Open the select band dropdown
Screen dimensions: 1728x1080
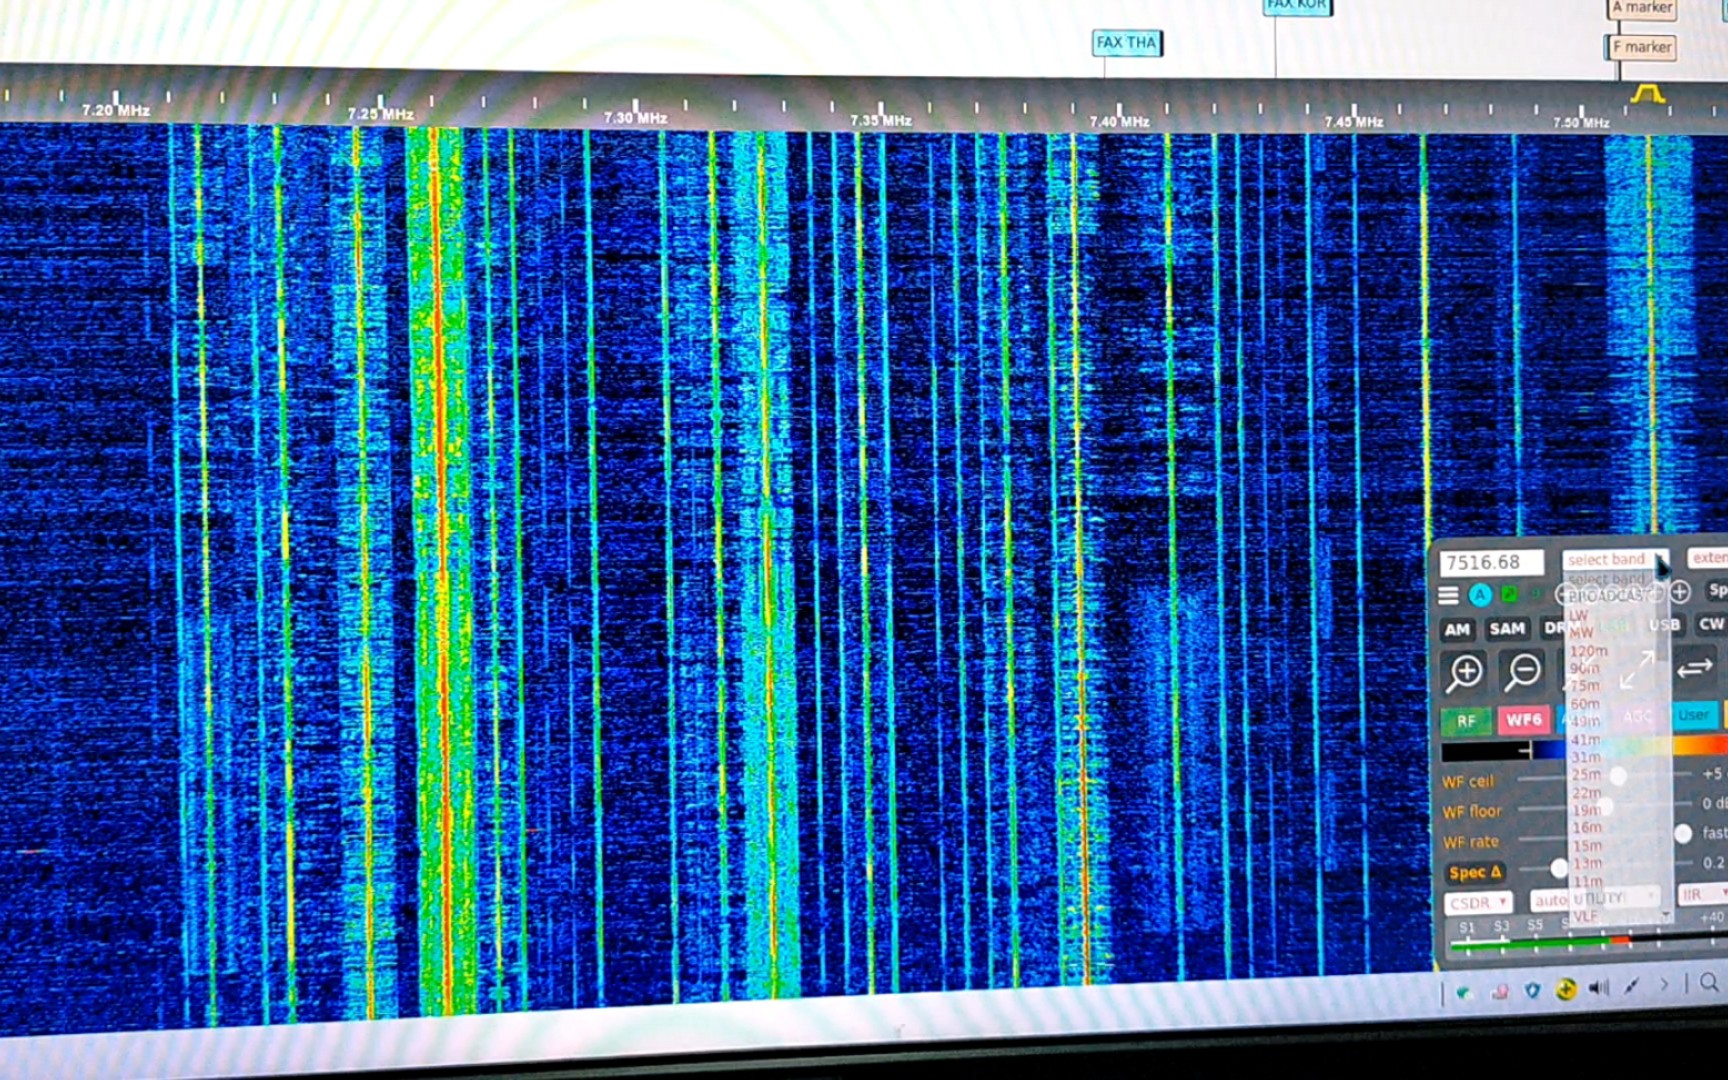(1616, 559)
